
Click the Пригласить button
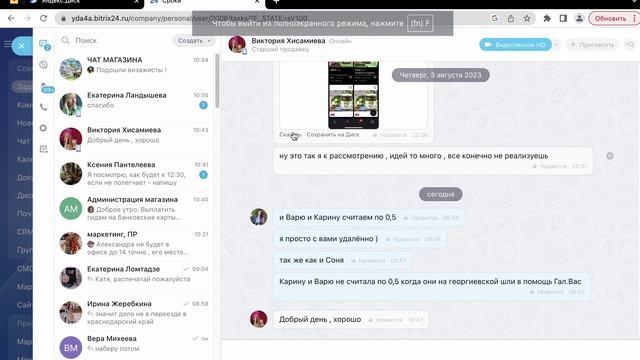point(592,44)
